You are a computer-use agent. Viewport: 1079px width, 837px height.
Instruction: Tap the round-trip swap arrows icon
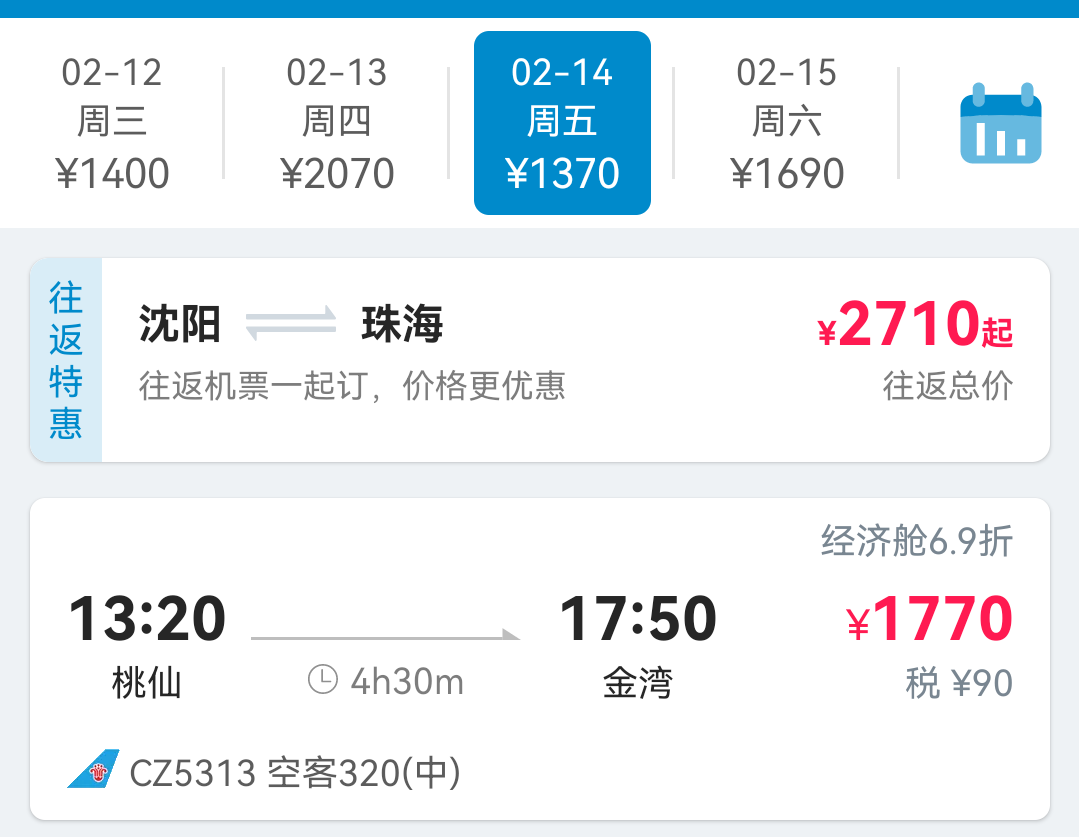click(291, 323)
